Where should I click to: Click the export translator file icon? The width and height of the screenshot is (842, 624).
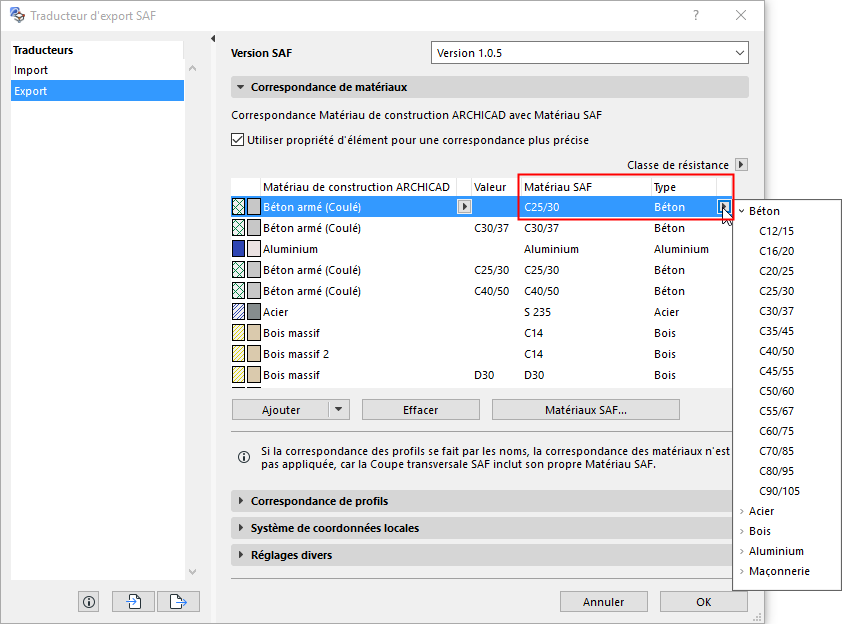[x=178, y=602]
